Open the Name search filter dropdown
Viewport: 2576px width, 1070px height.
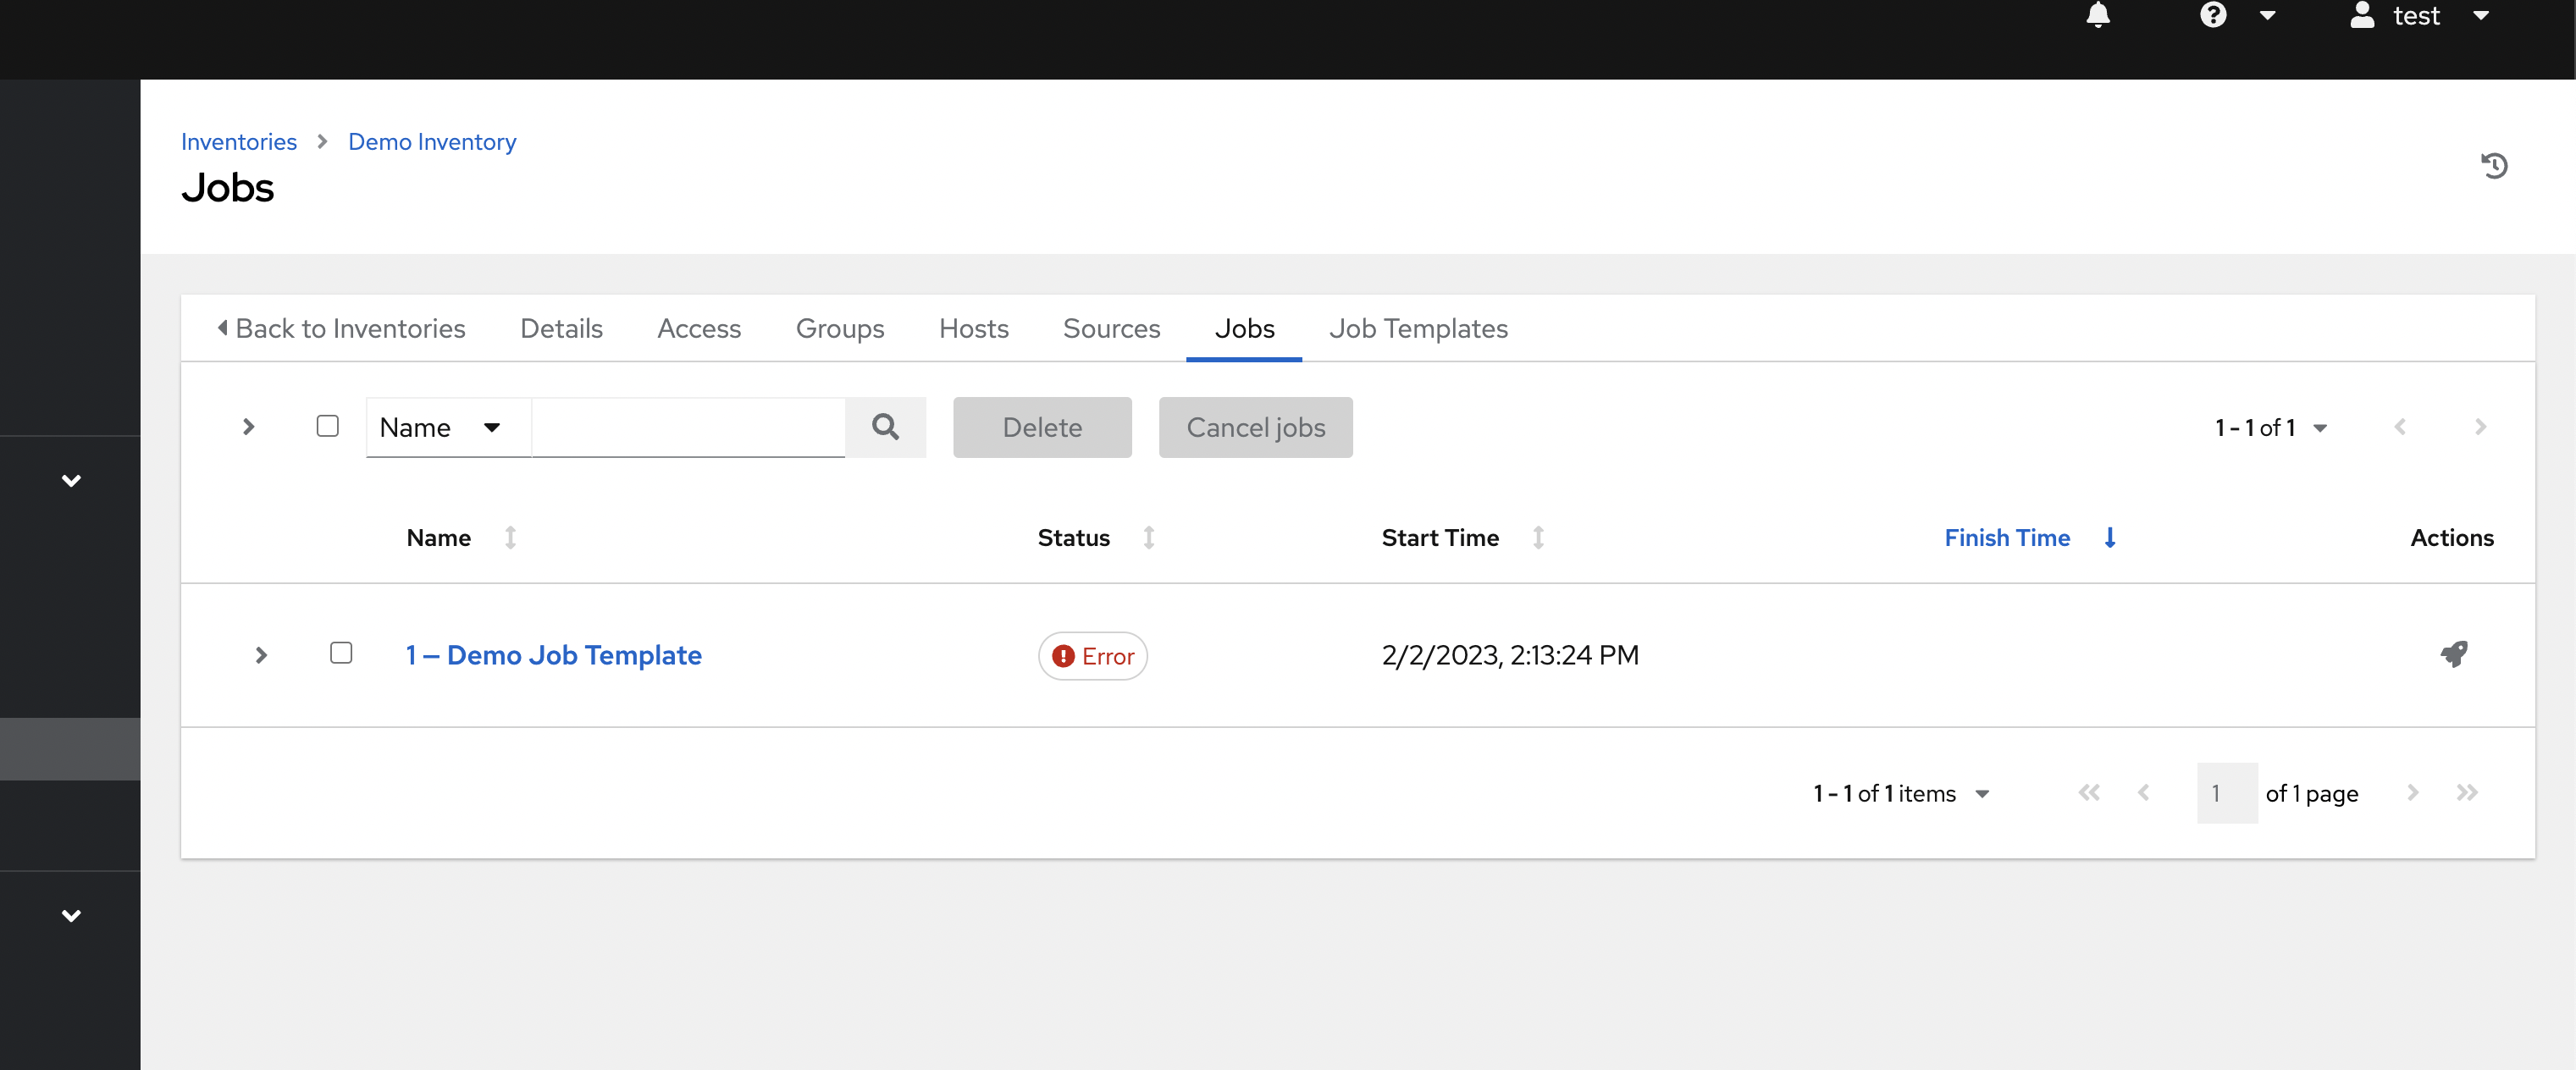click(440, 427)
